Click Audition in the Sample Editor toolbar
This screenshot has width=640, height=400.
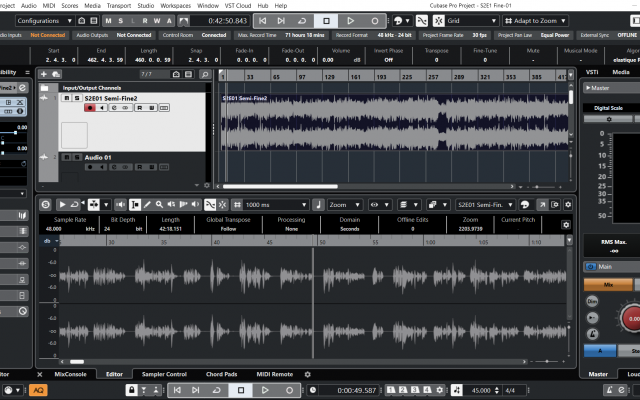tap(62, 204)
